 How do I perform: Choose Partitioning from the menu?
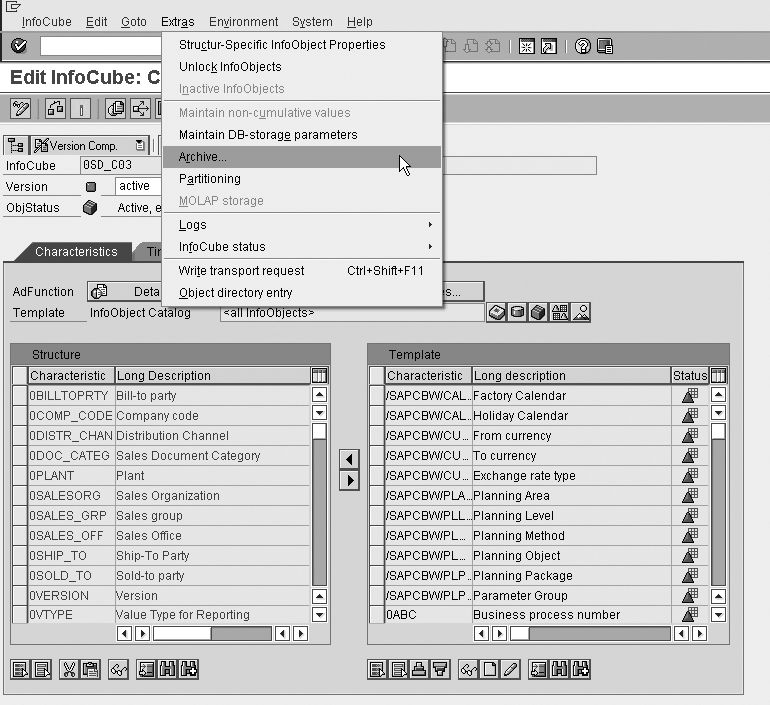click(302, 179)
